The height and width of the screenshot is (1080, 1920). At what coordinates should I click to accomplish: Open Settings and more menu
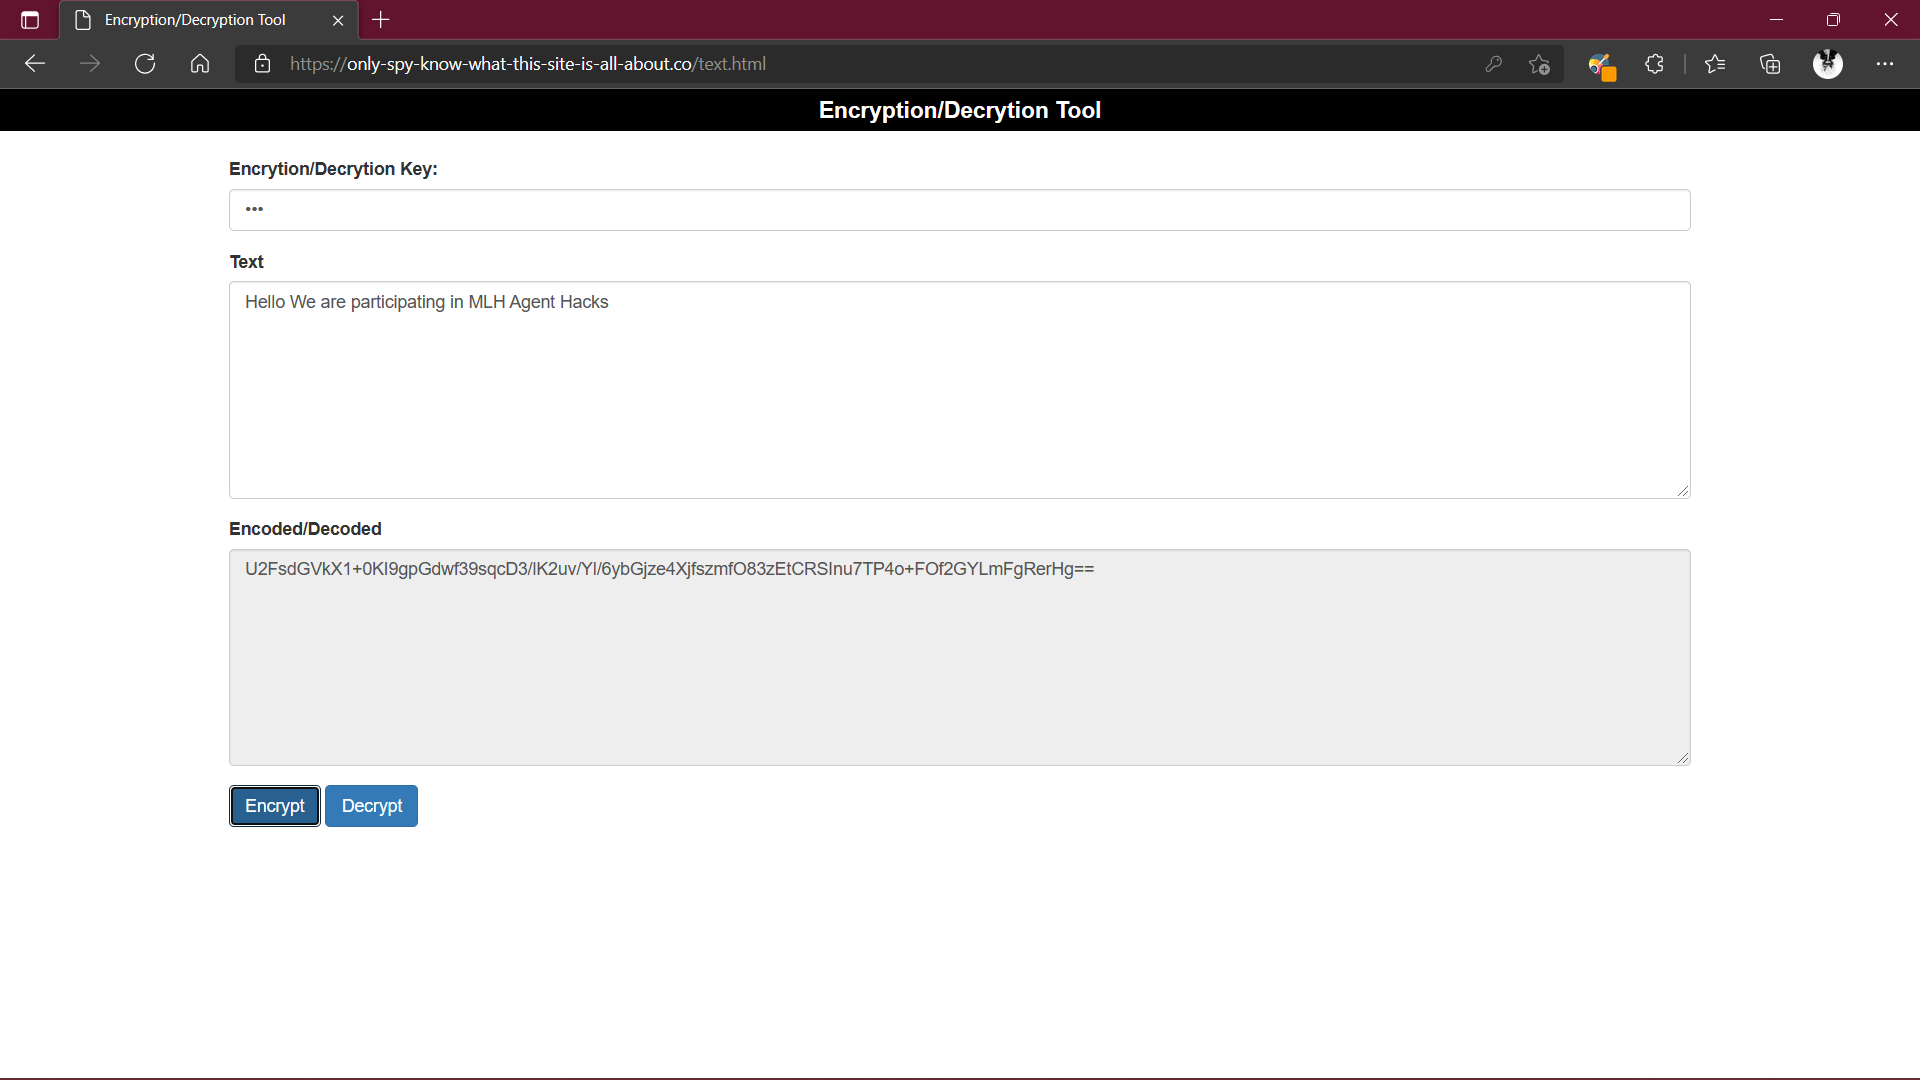coord(1884,64)
